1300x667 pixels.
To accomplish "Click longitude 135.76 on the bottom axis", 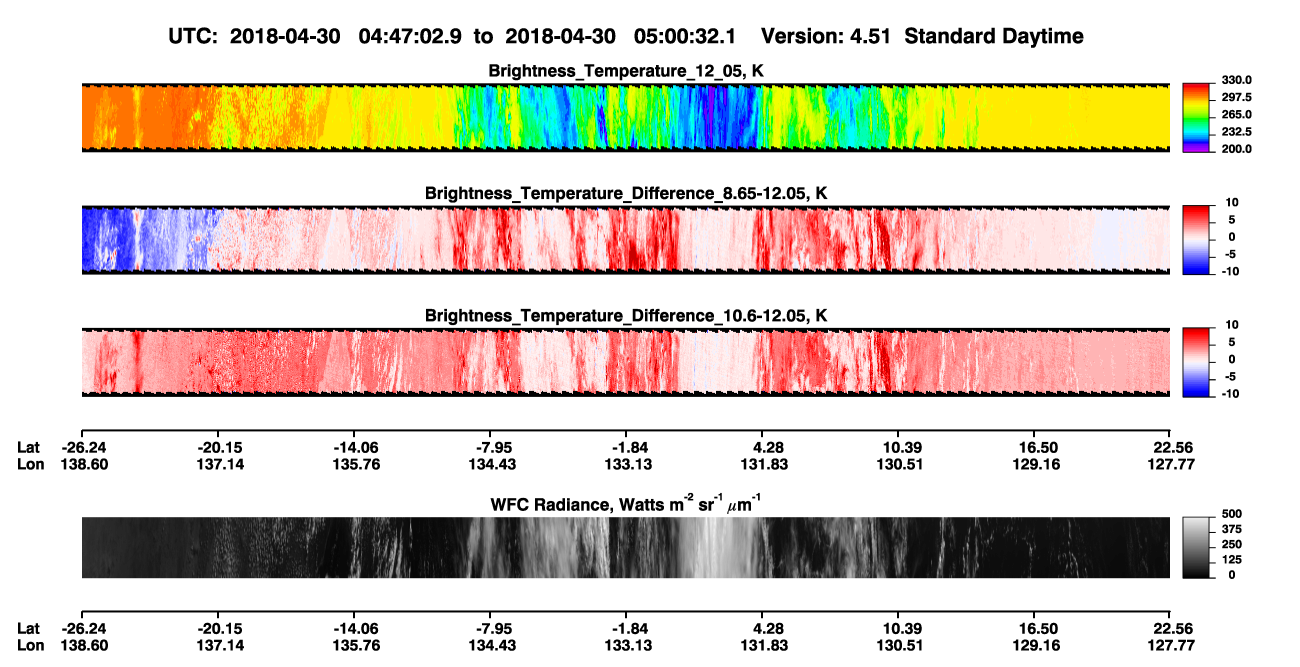I will [354, 645].
